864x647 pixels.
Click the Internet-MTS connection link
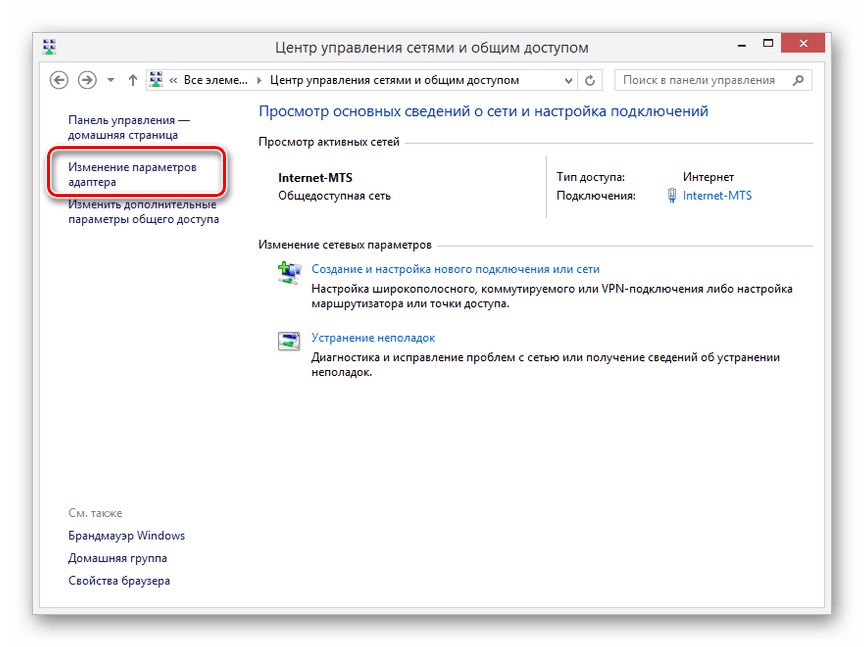(x=717, y=196)
